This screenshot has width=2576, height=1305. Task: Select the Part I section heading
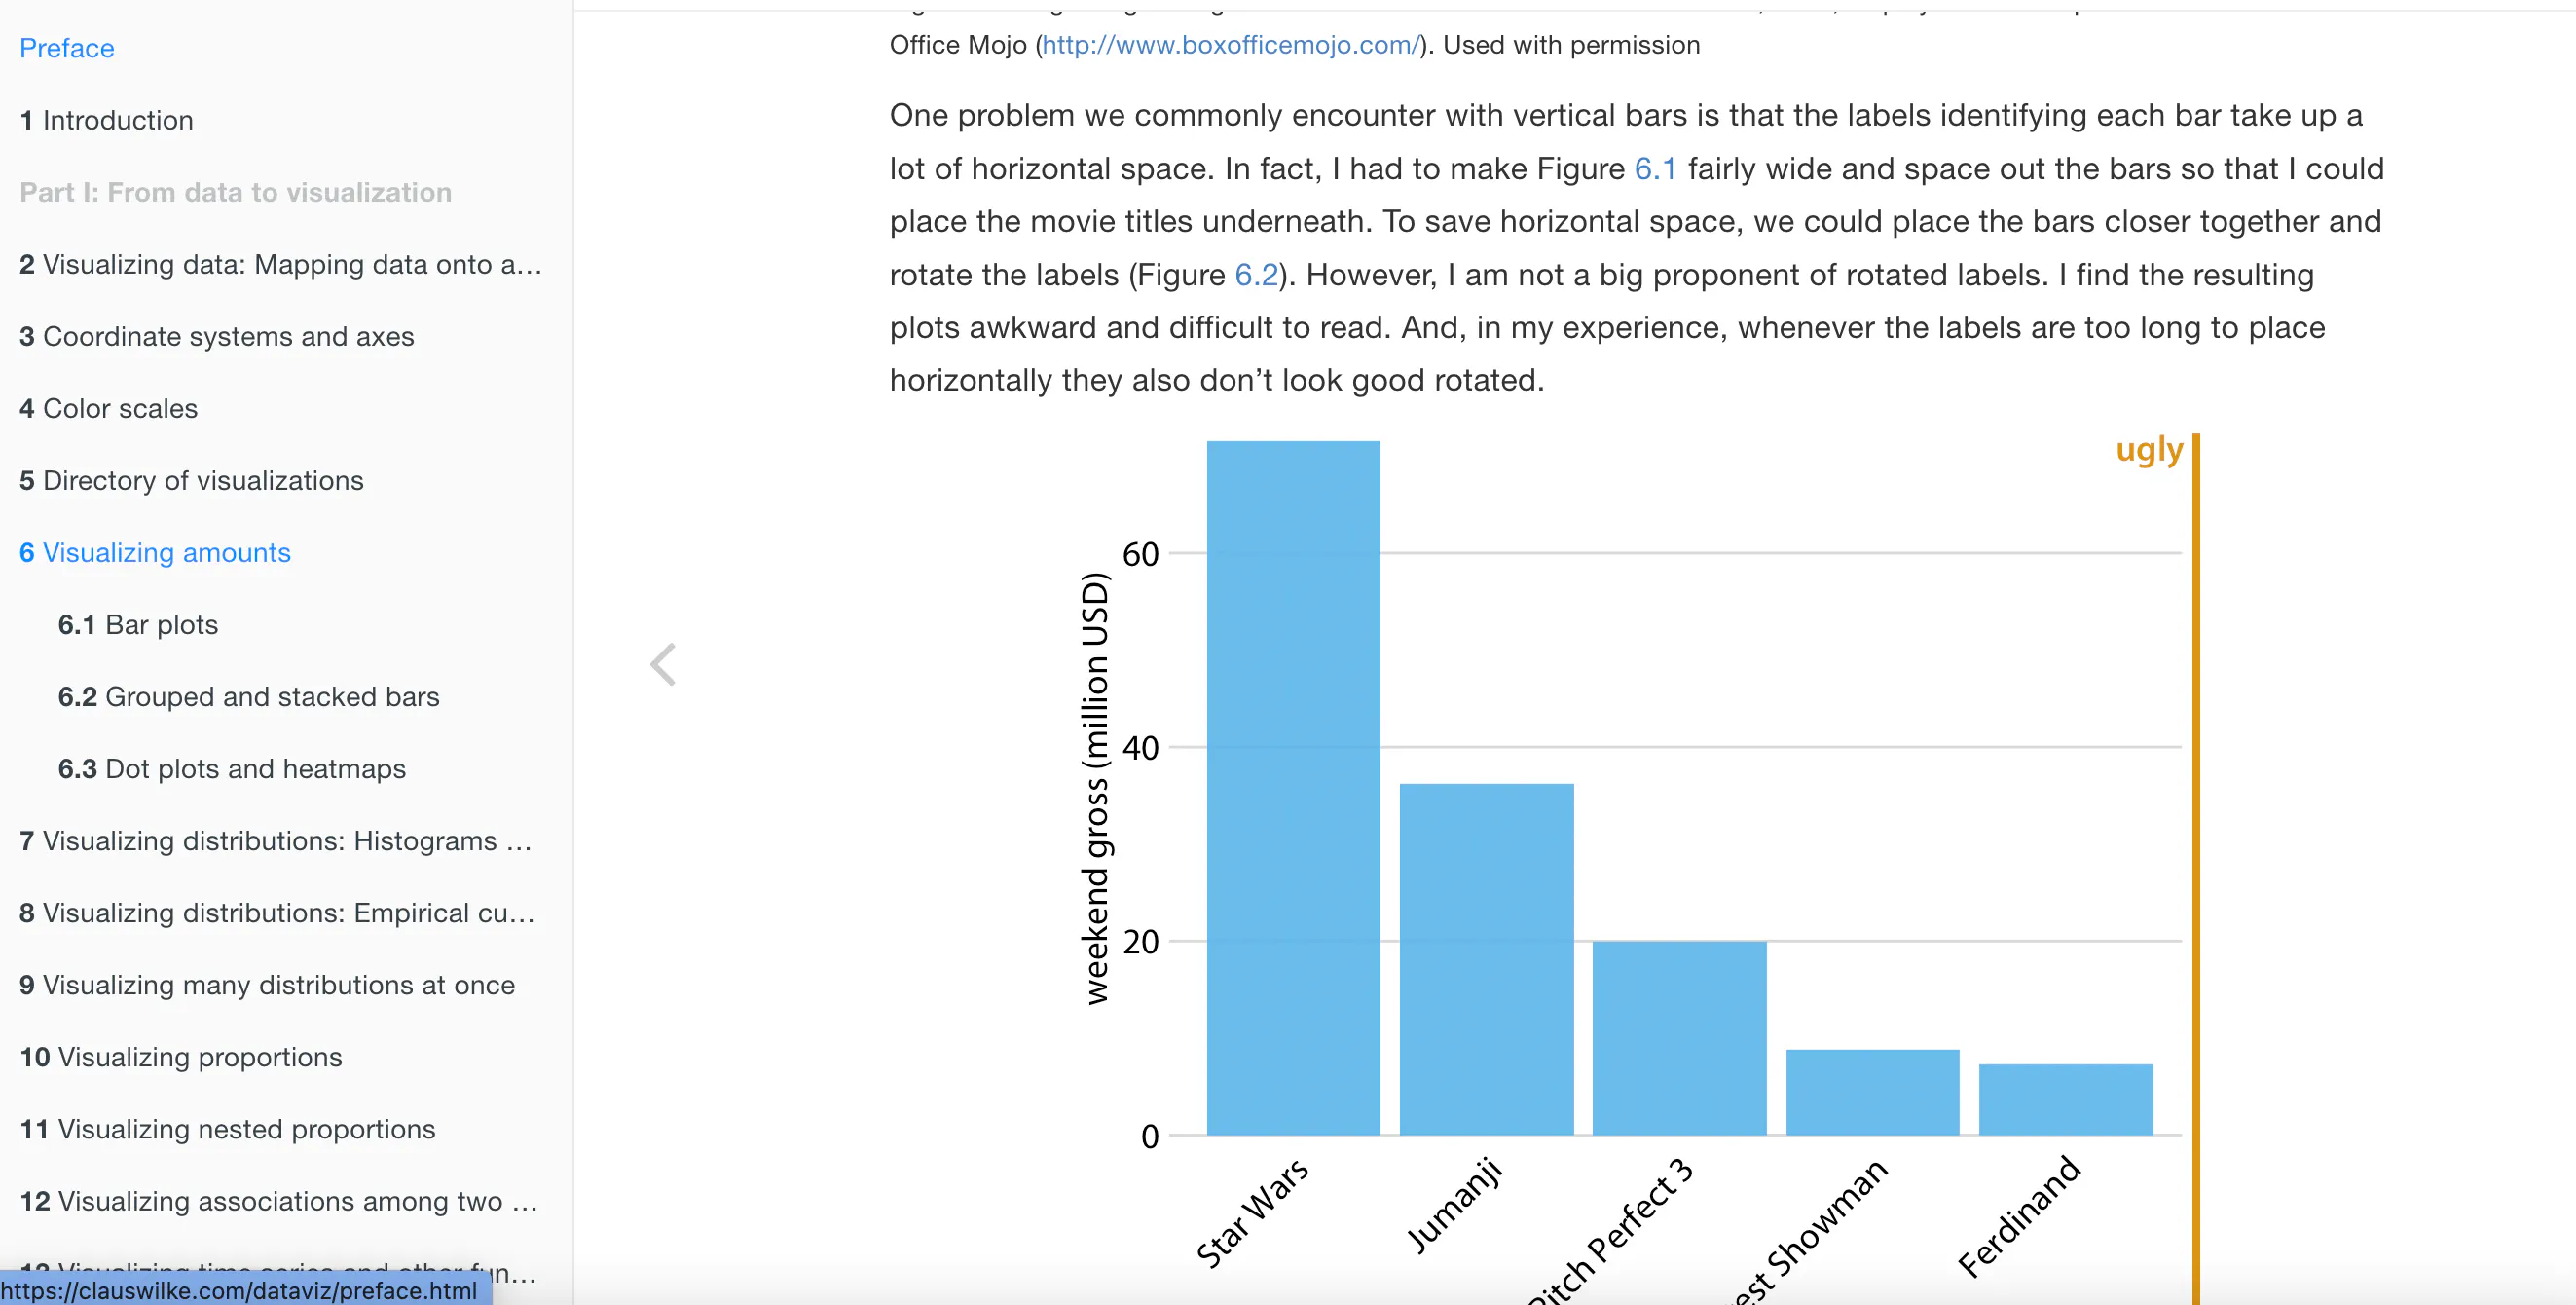pyautogui.click(x=234, y=192)
